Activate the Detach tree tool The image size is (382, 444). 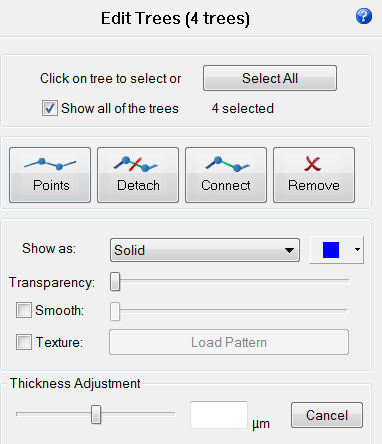[138, 175]
